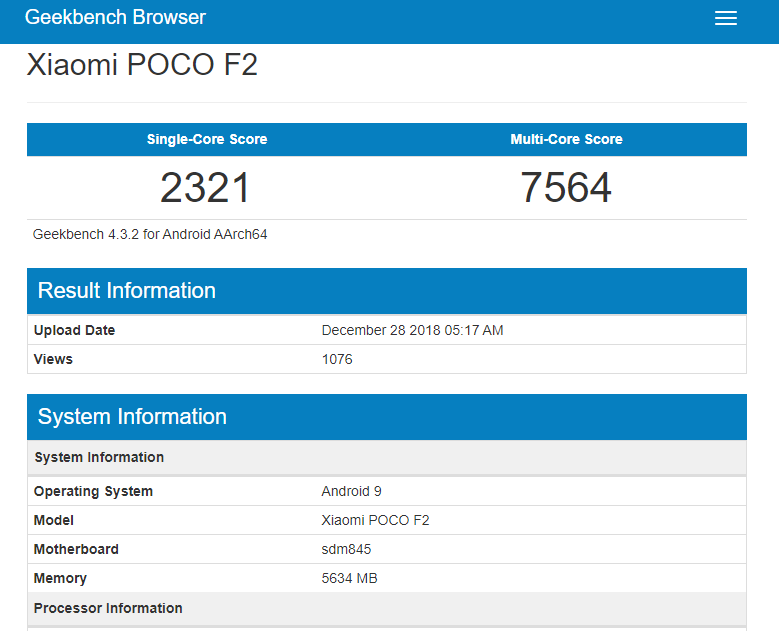Click the Geekbench Browser logo link
Viewport: 779px width, 631px height.
coord(115,17)
